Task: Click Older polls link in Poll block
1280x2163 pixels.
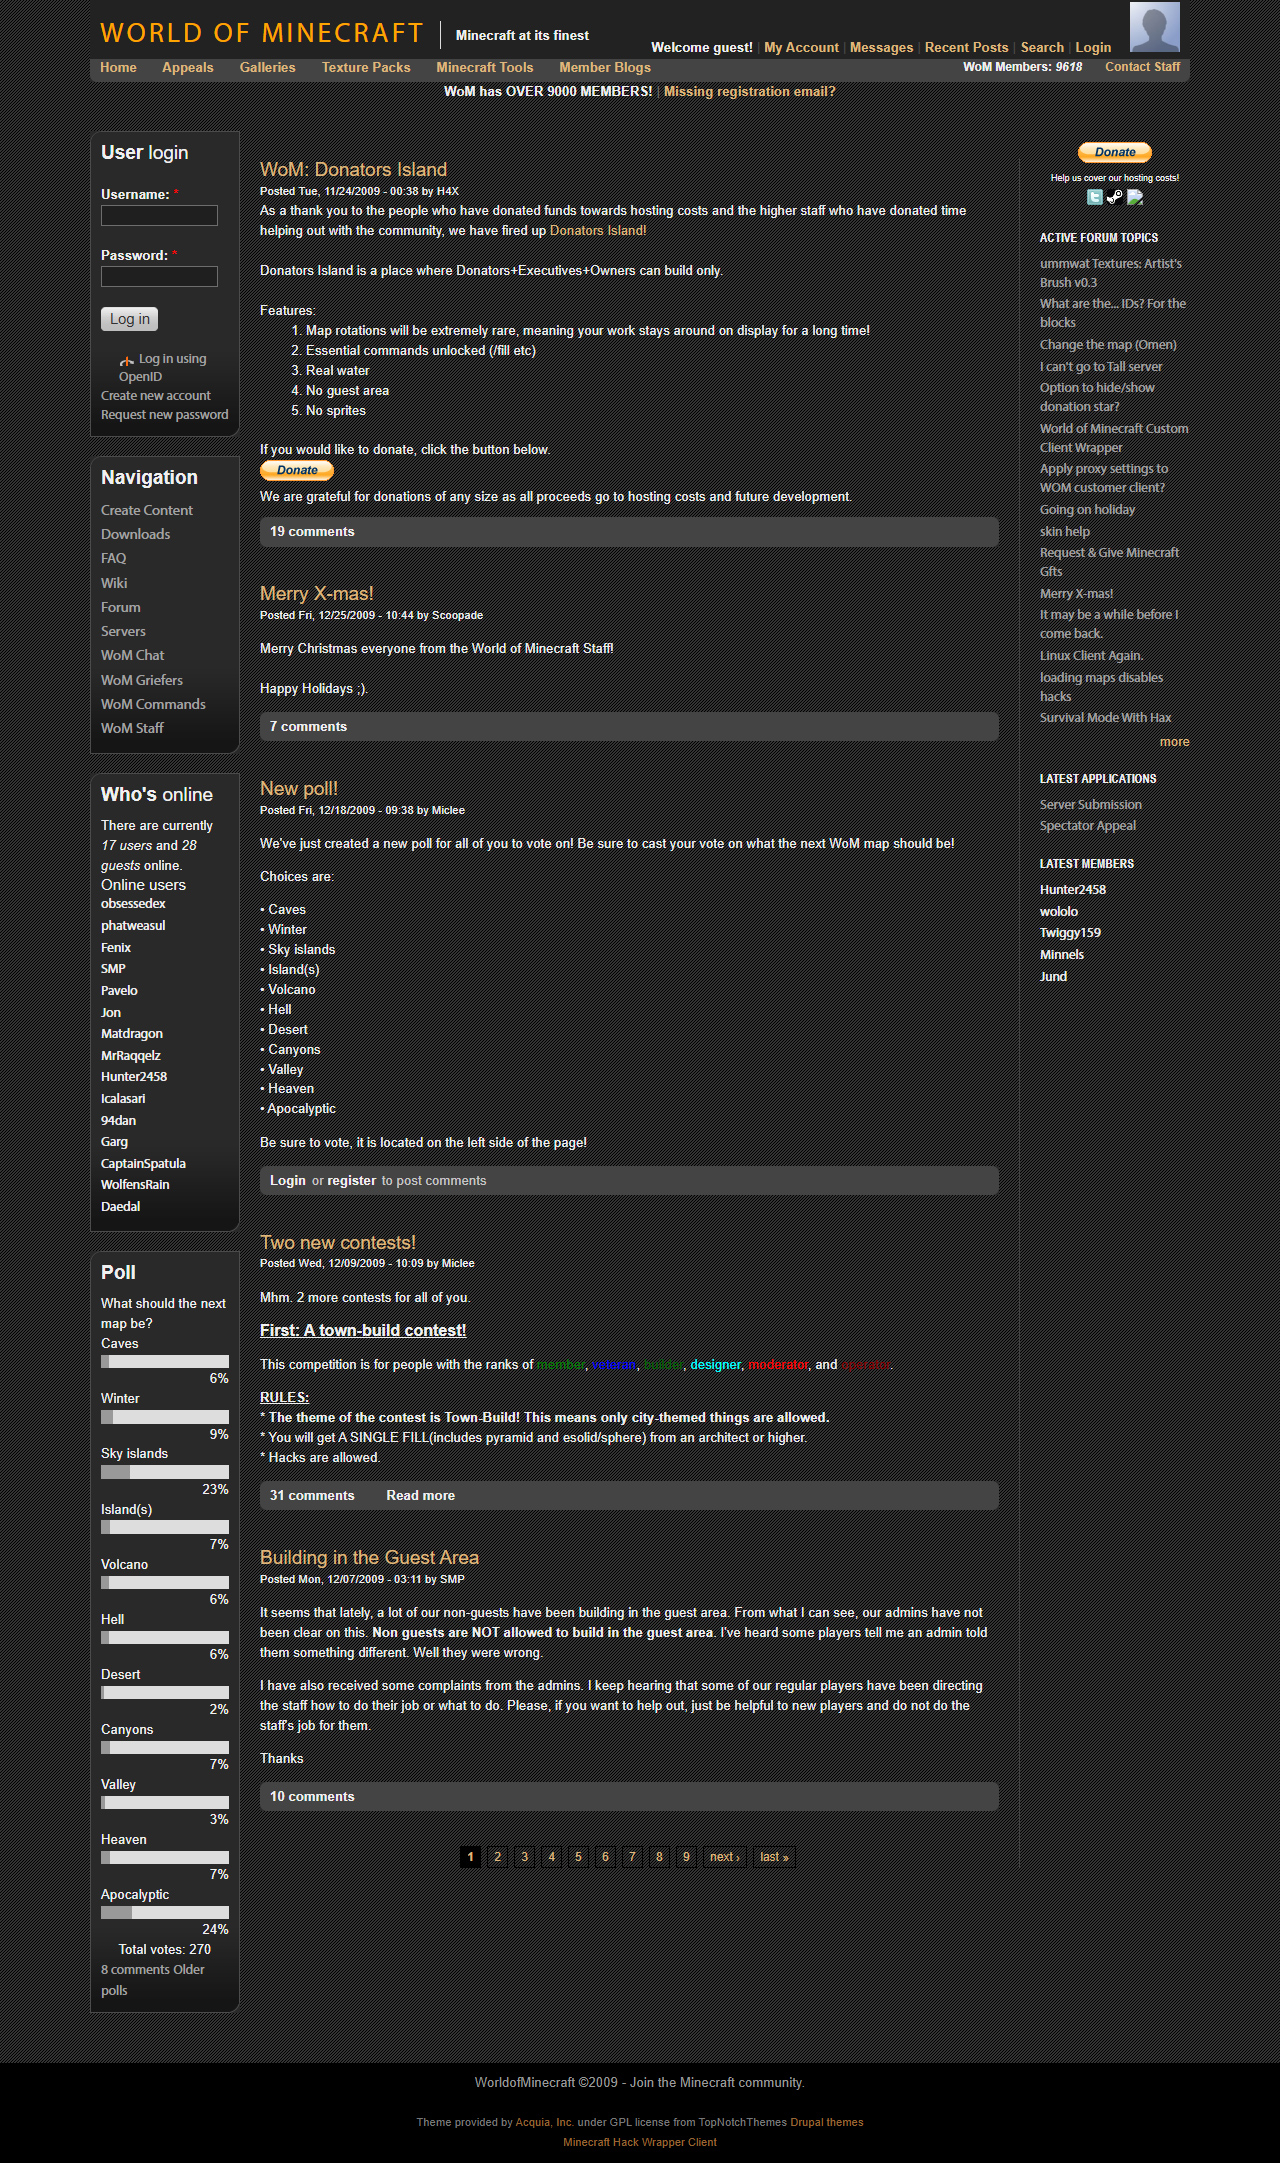Action: pos(152,1980)
